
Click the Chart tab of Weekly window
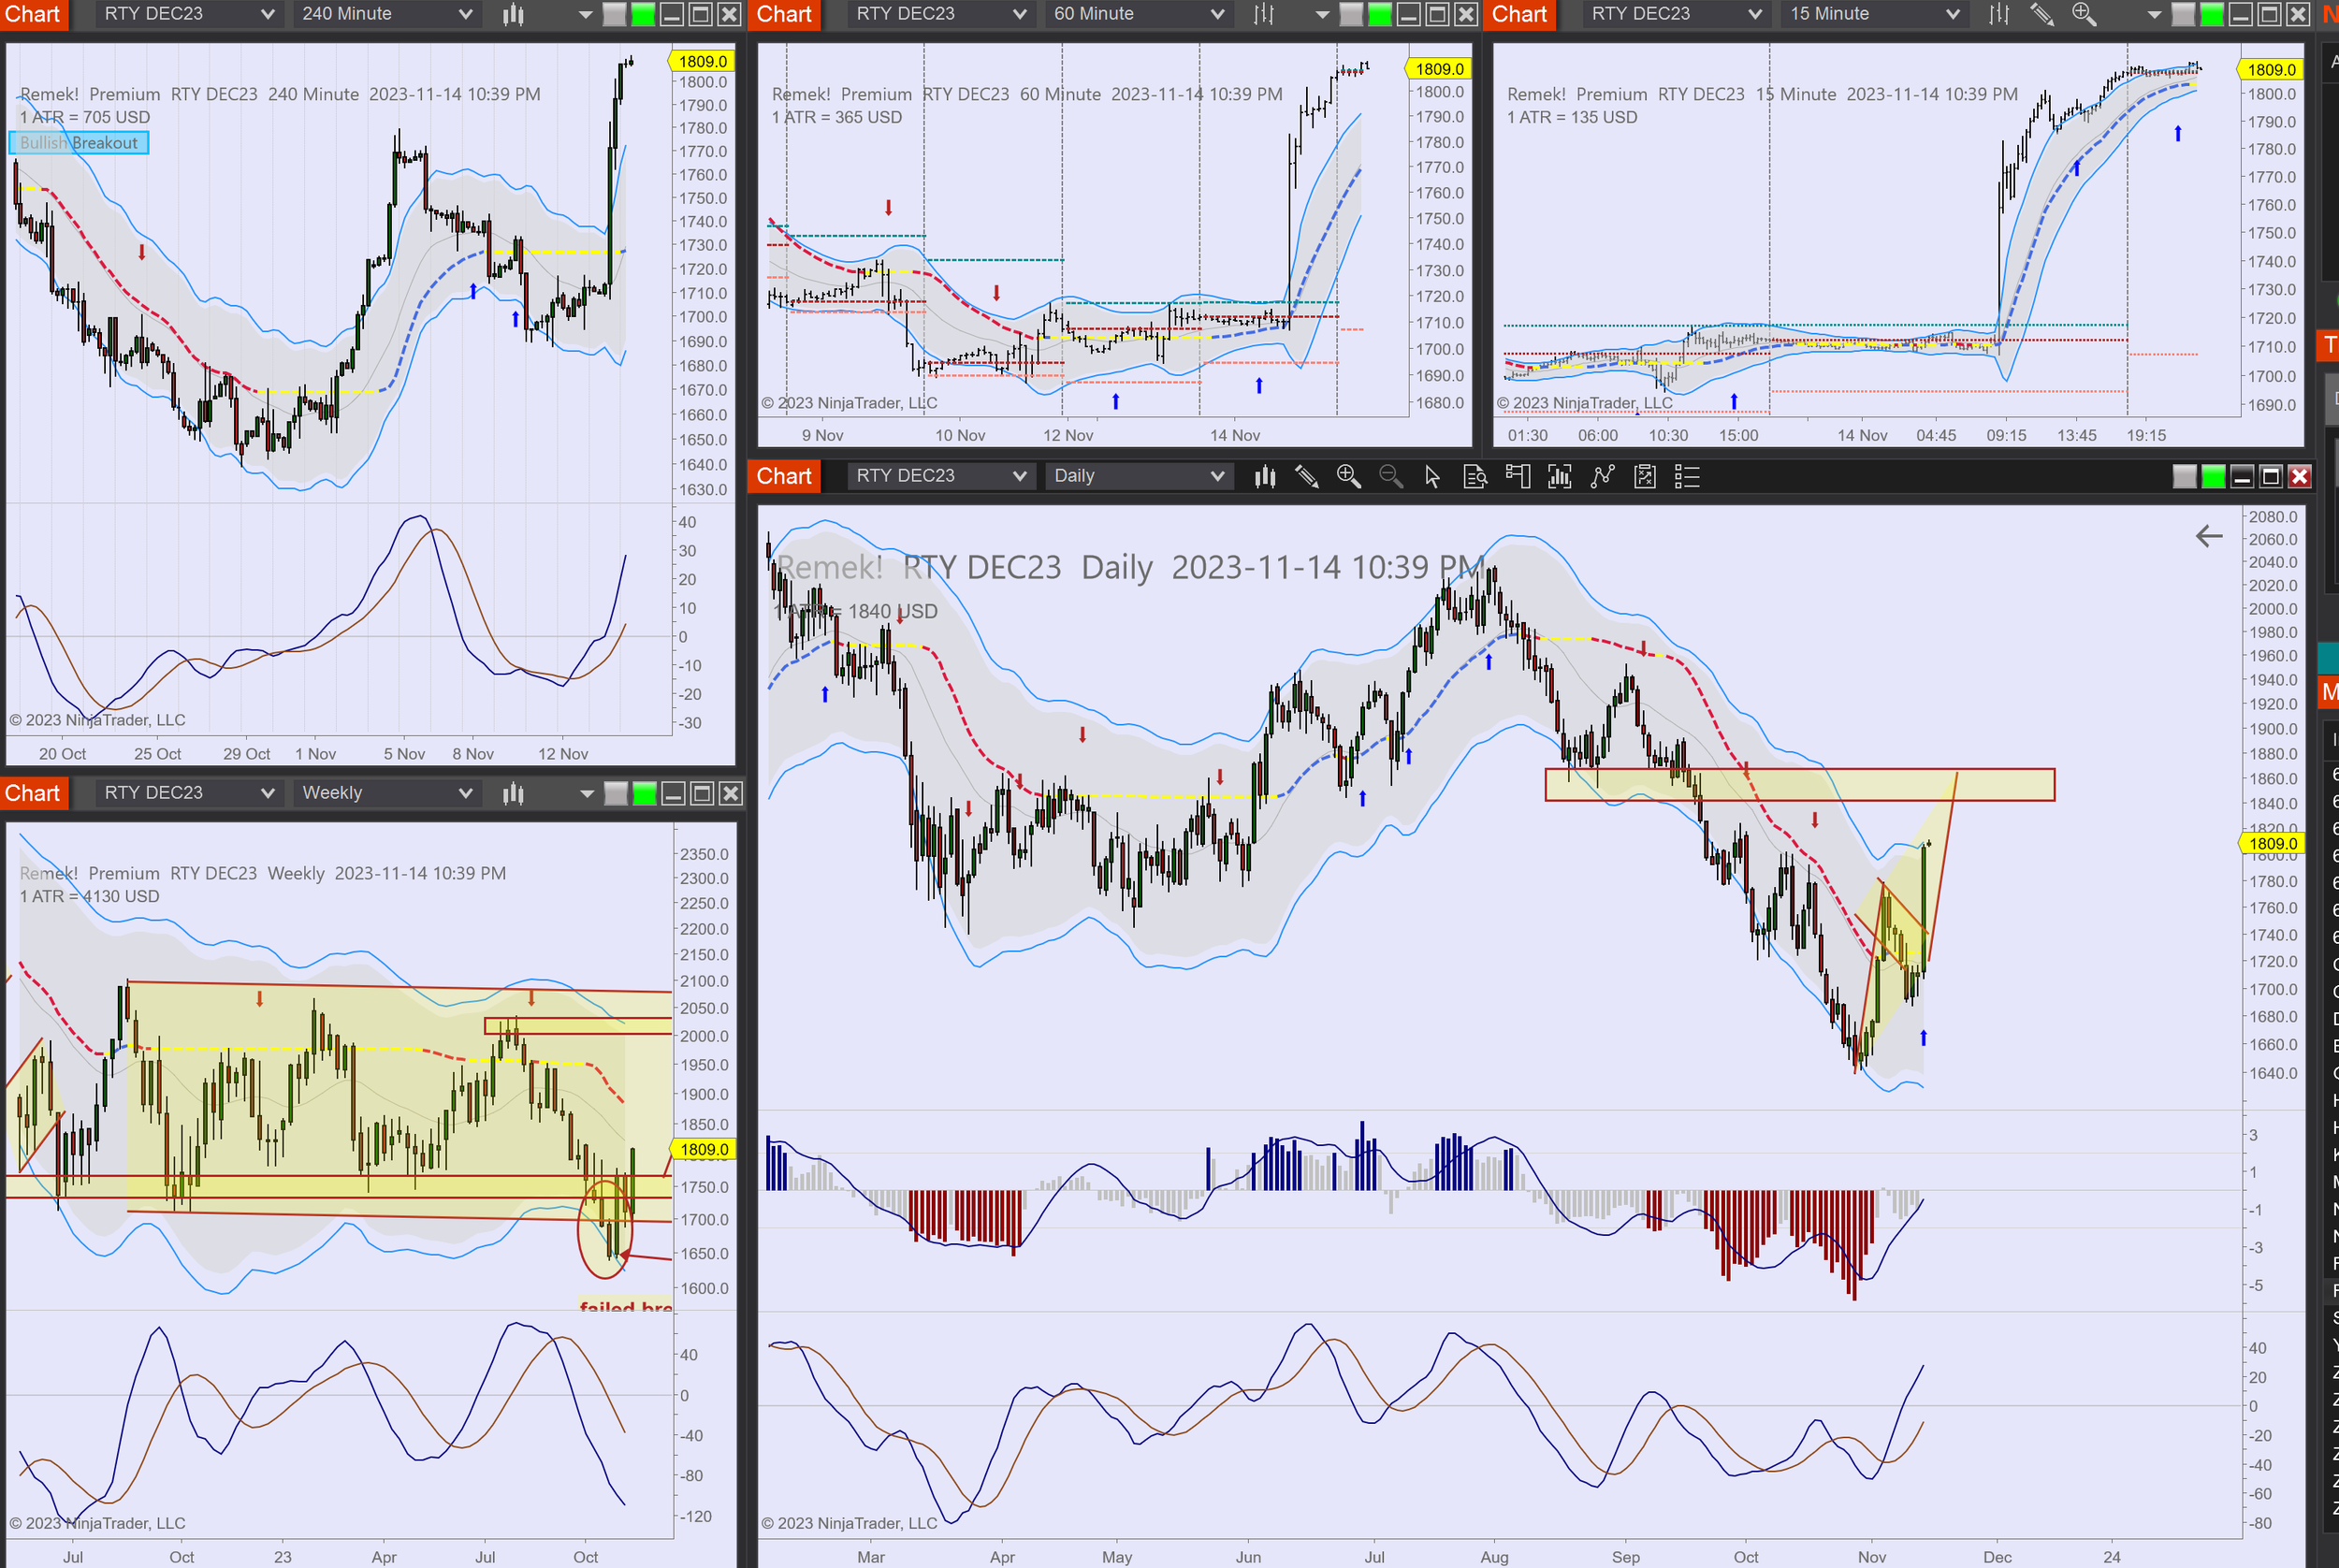33,793
